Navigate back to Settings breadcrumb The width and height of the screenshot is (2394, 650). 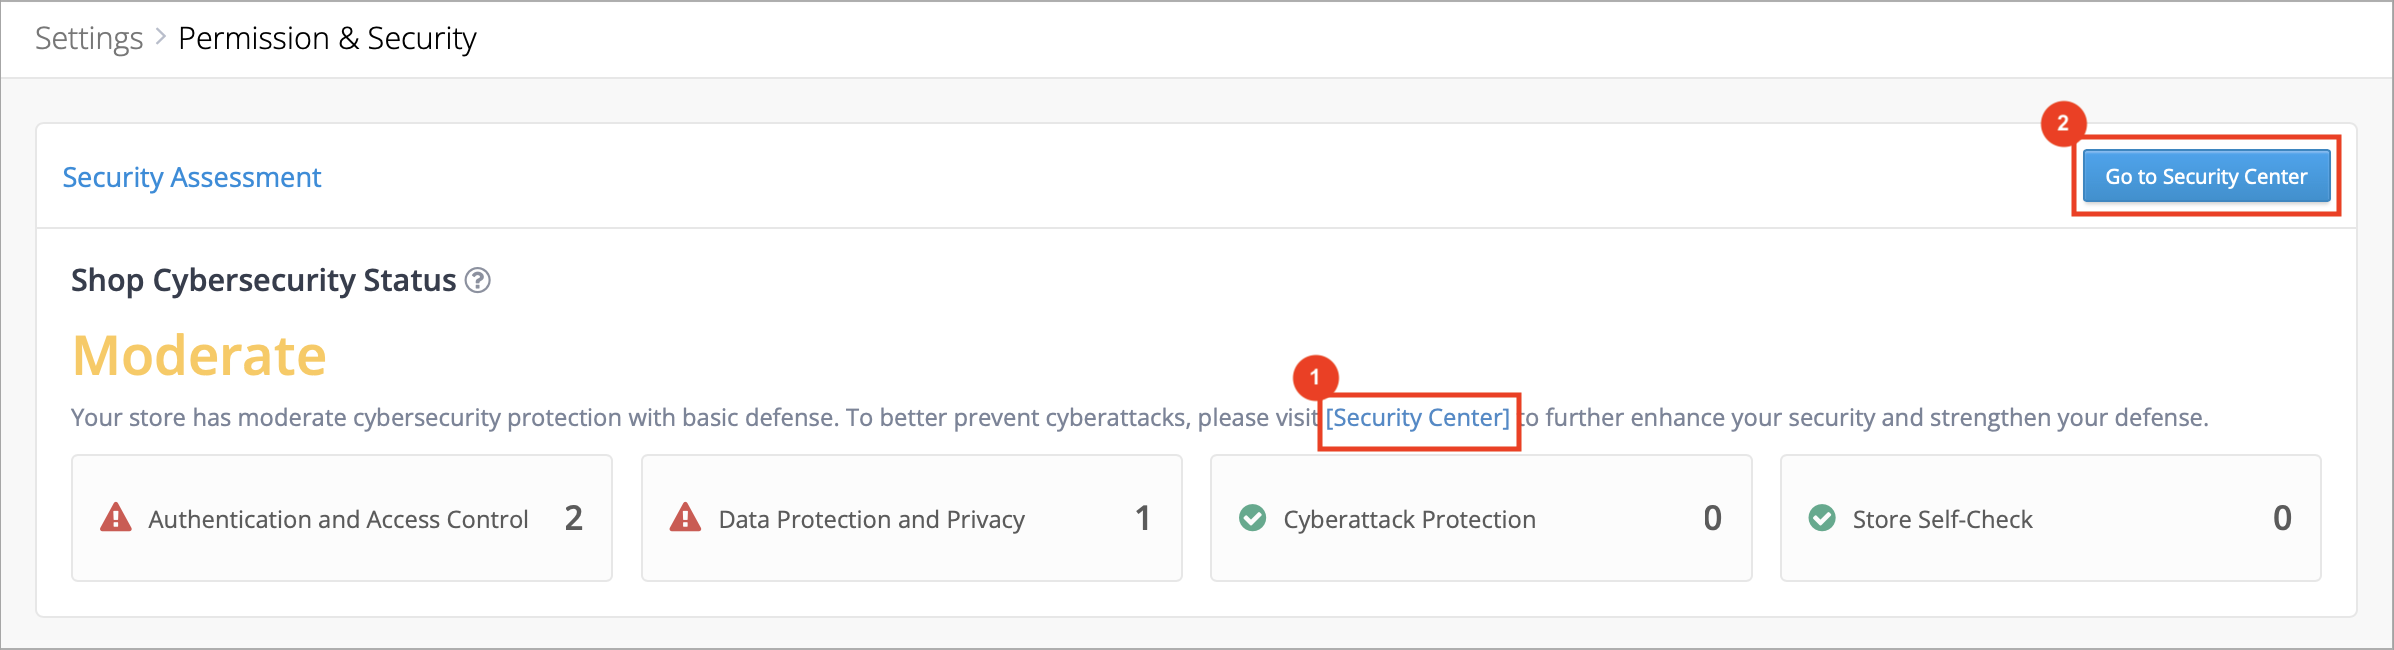pyautogui.click(x=89, y=39)
